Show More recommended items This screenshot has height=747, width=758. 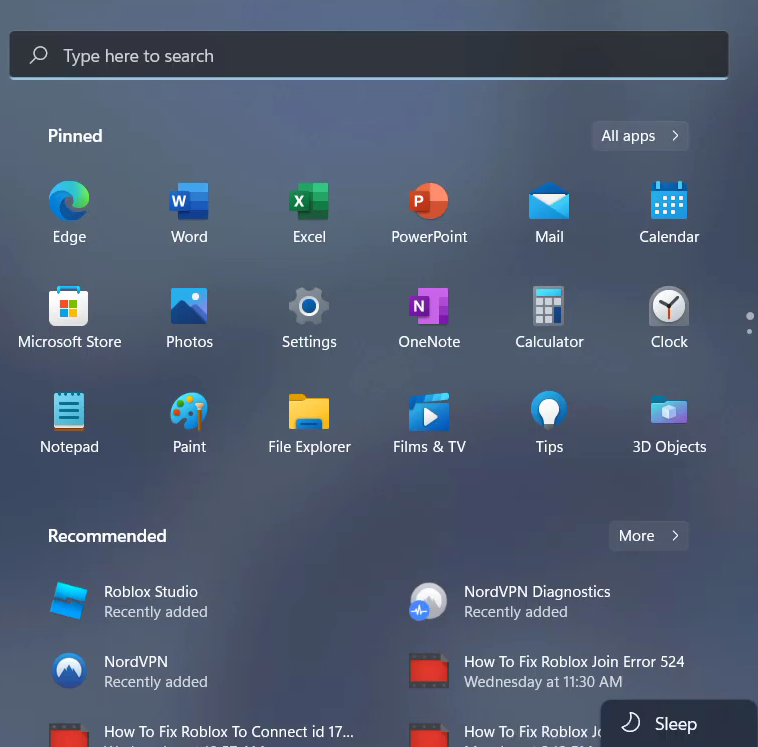pyautogui.click(x=648, y=536)
